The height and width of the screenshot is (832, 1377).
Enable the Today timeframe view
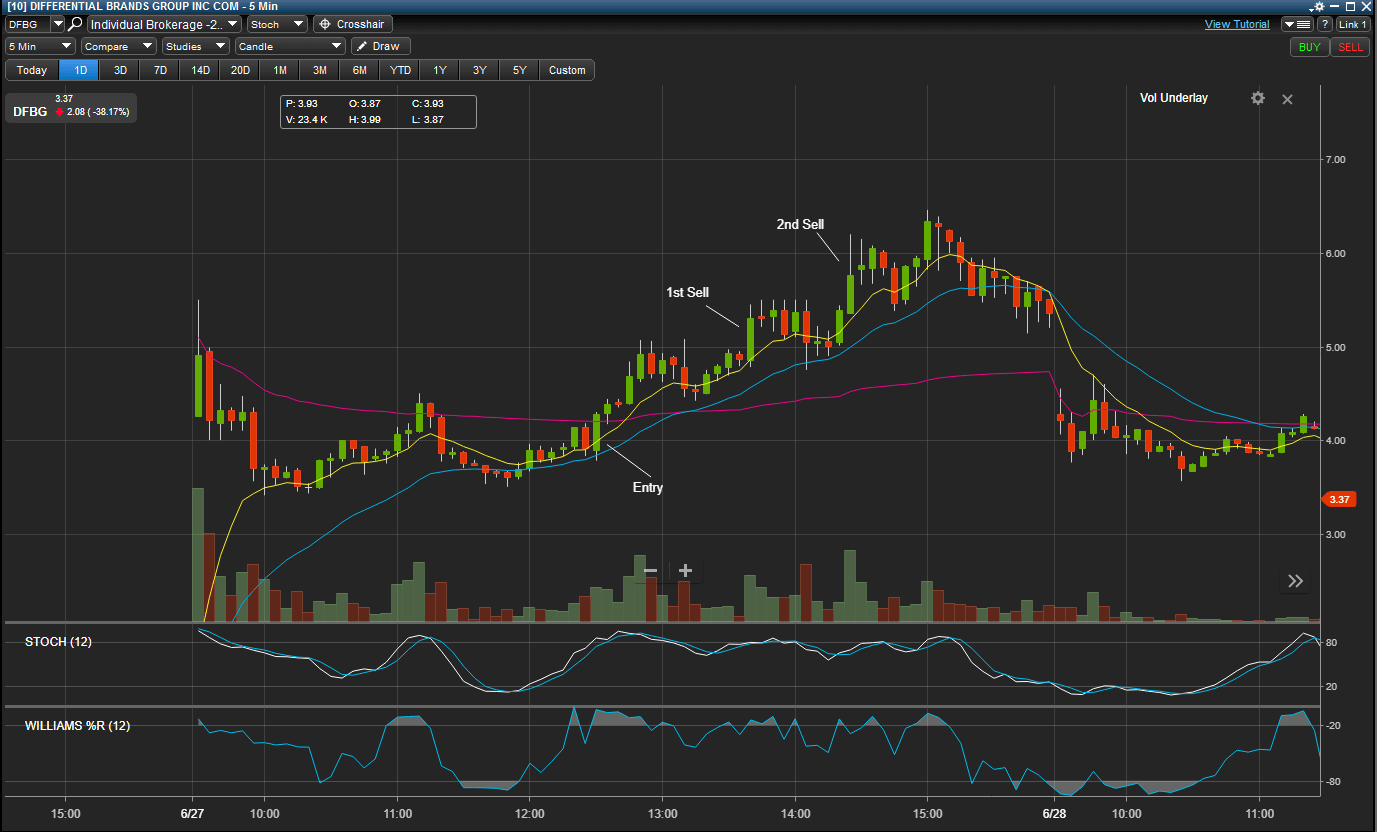(x=32, y=70)
